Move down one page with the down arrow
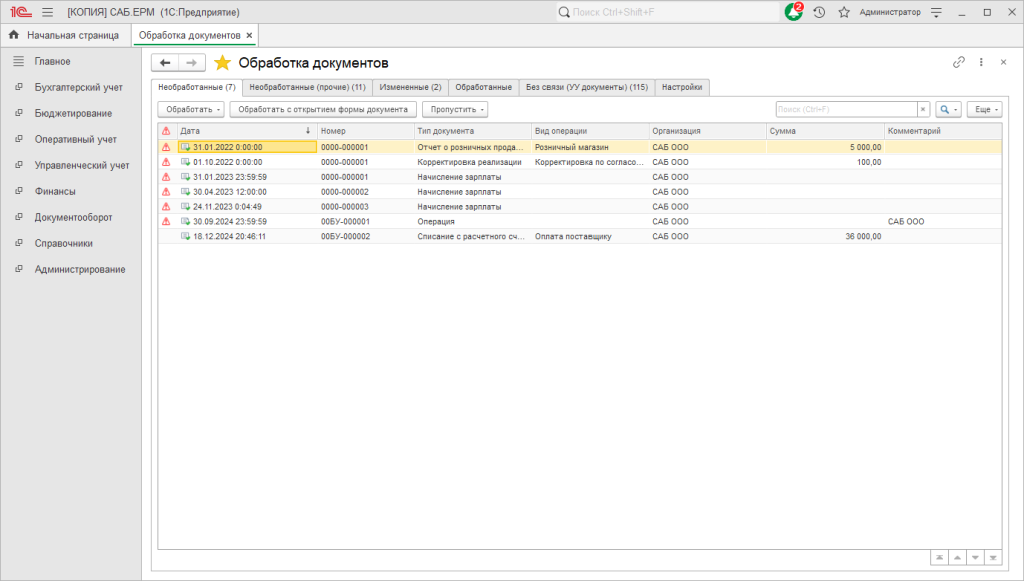1024x581 pixels. click(975, 557)
